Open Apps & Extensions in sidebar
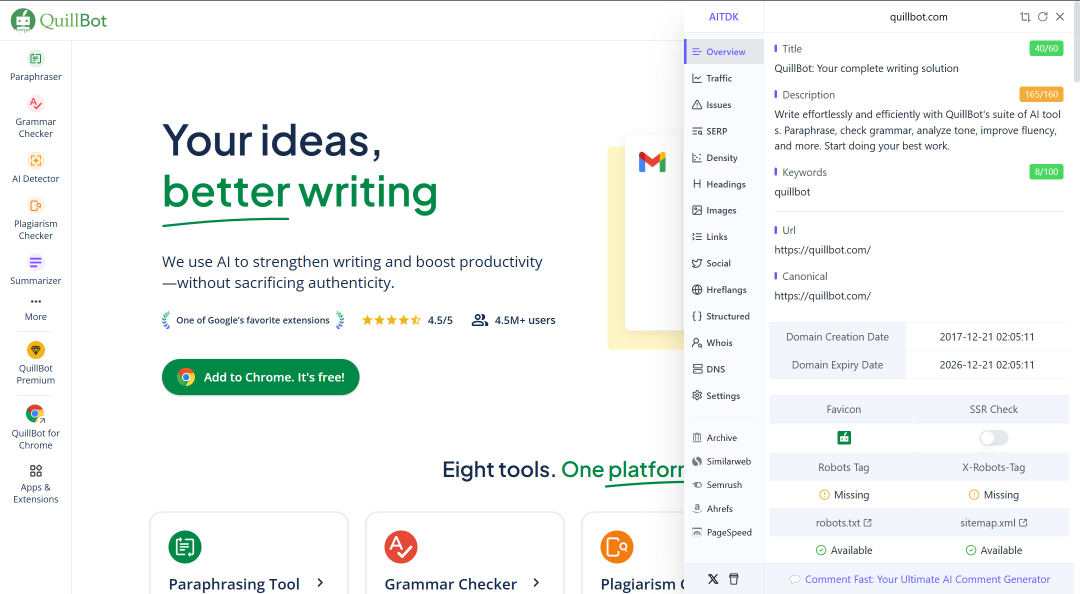 tap(36, 484)
